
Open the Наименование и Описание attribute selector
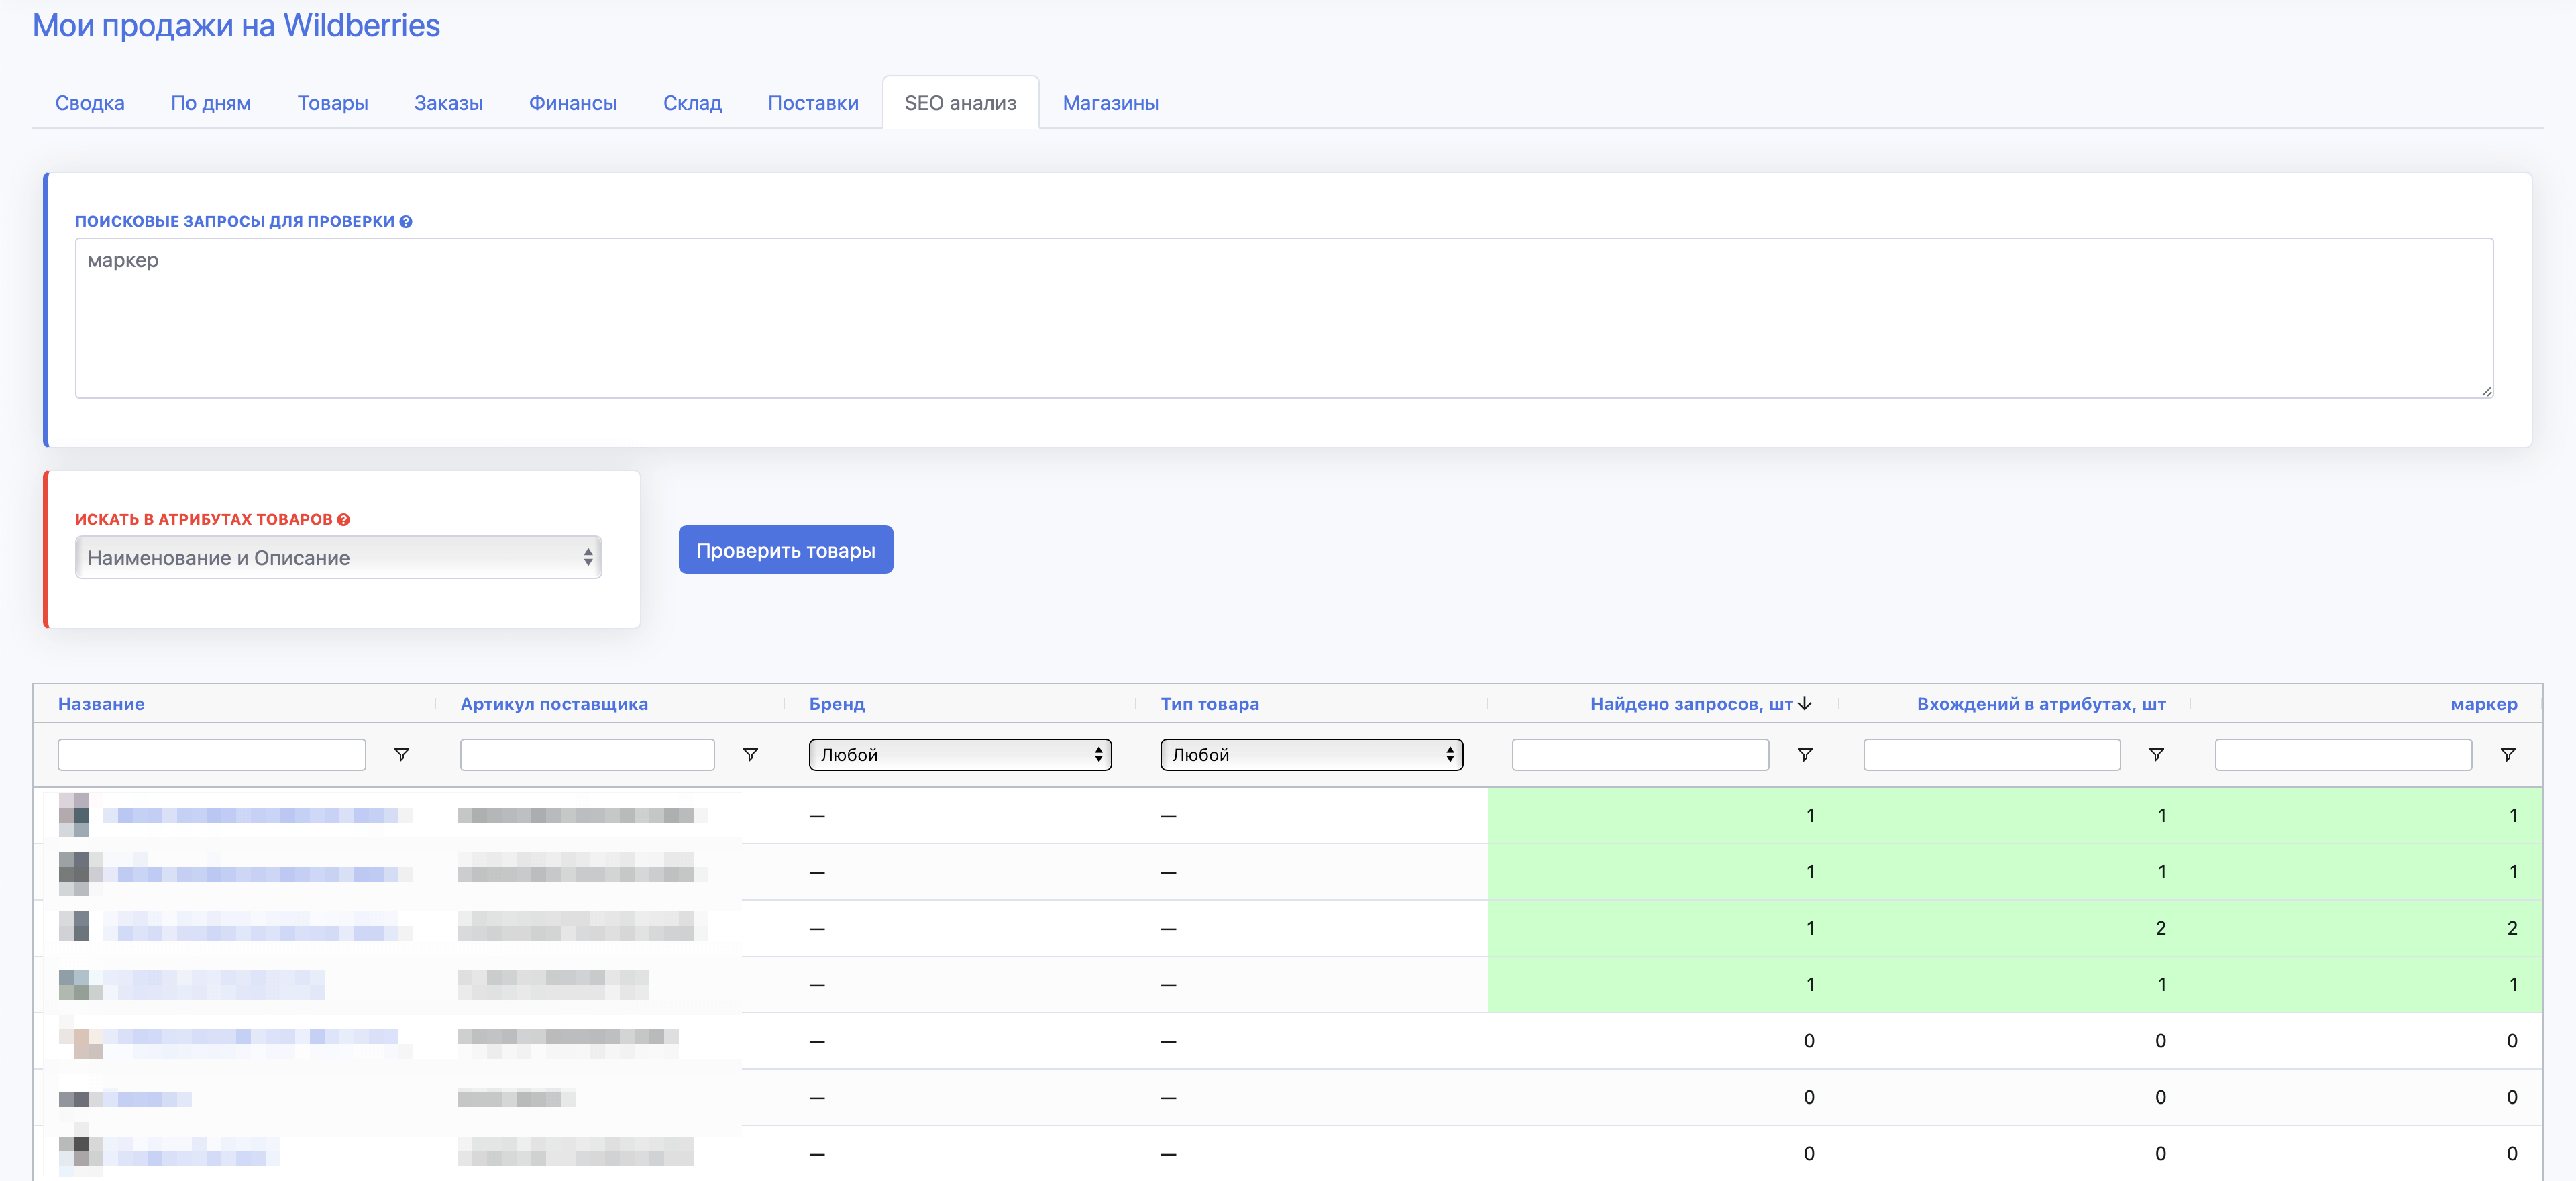pos(338,557)
